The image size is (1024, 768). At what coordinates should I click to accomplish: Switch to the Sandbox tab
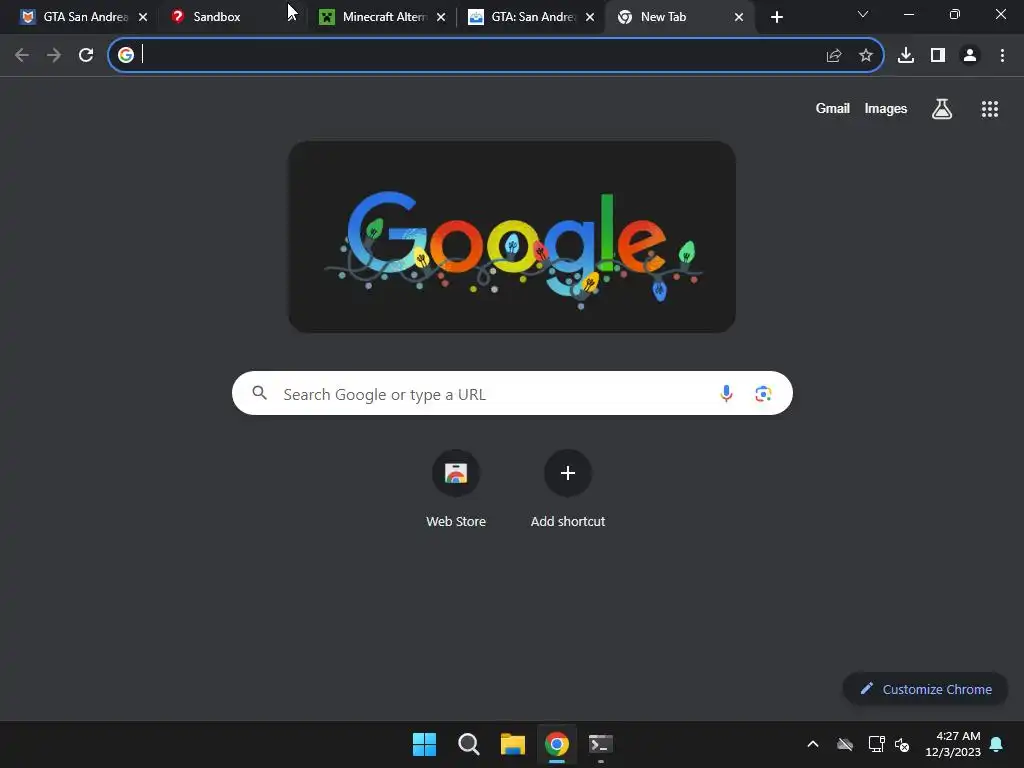coord(229,17)
